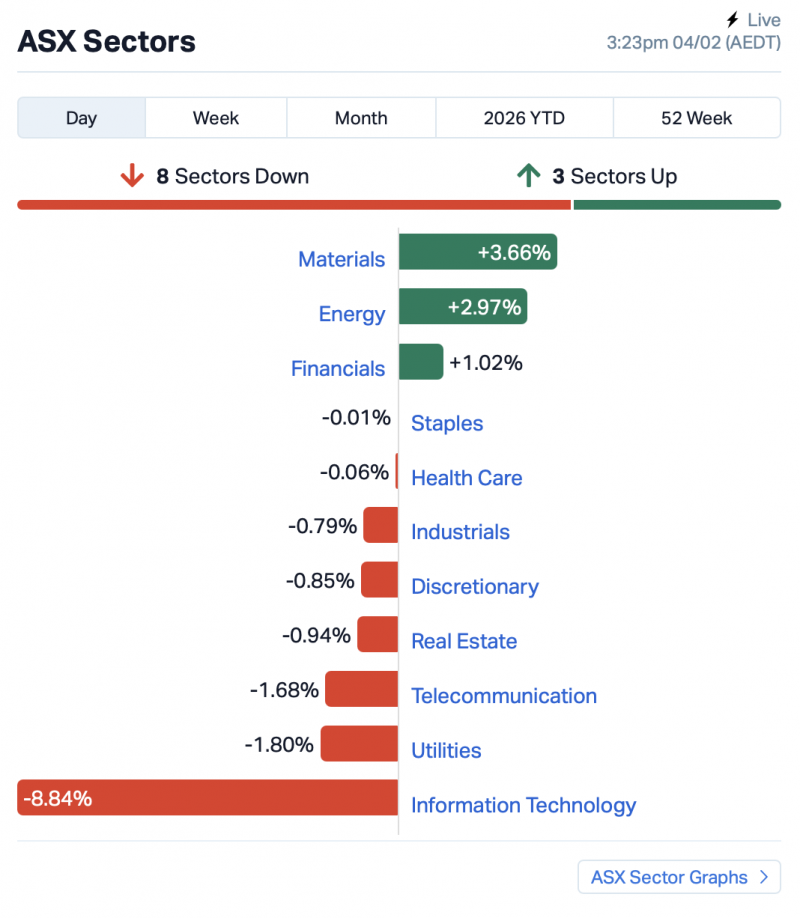This screenshot has width=800, height=918.
Task: Click chevron next to ASX Sector Graphs
Action: [764, 877]
